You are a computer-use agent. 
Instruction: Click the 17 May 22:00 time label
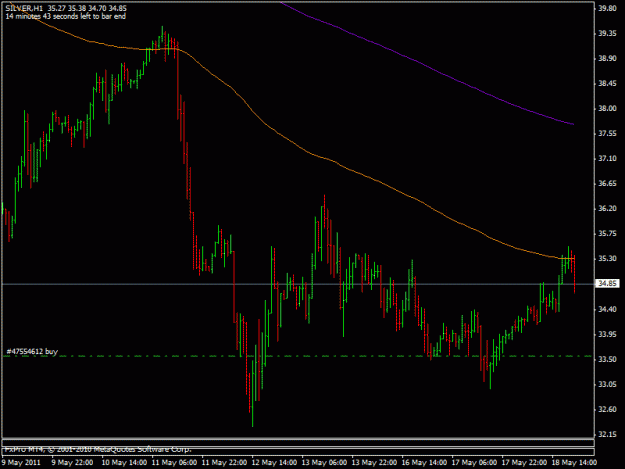pyautogui.click(x=524, y=463)
